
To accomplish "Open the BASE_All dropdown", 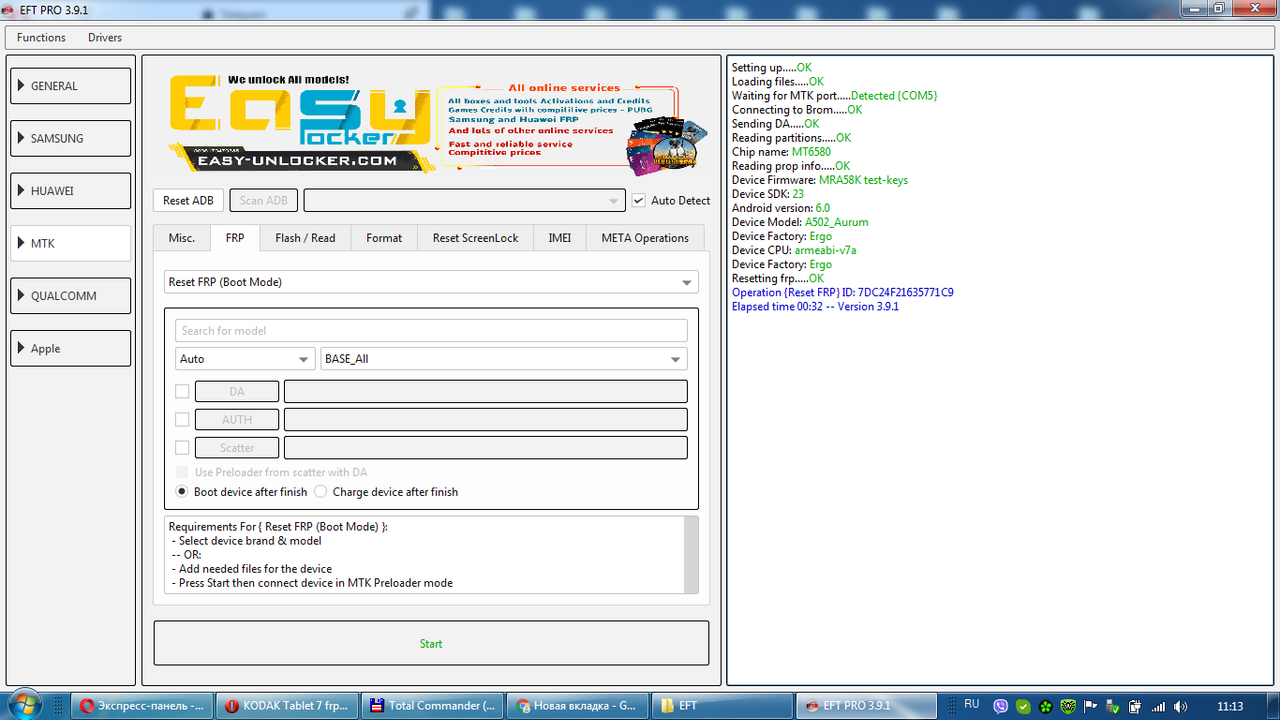I will pyautogui.click(x=504, y=359).
